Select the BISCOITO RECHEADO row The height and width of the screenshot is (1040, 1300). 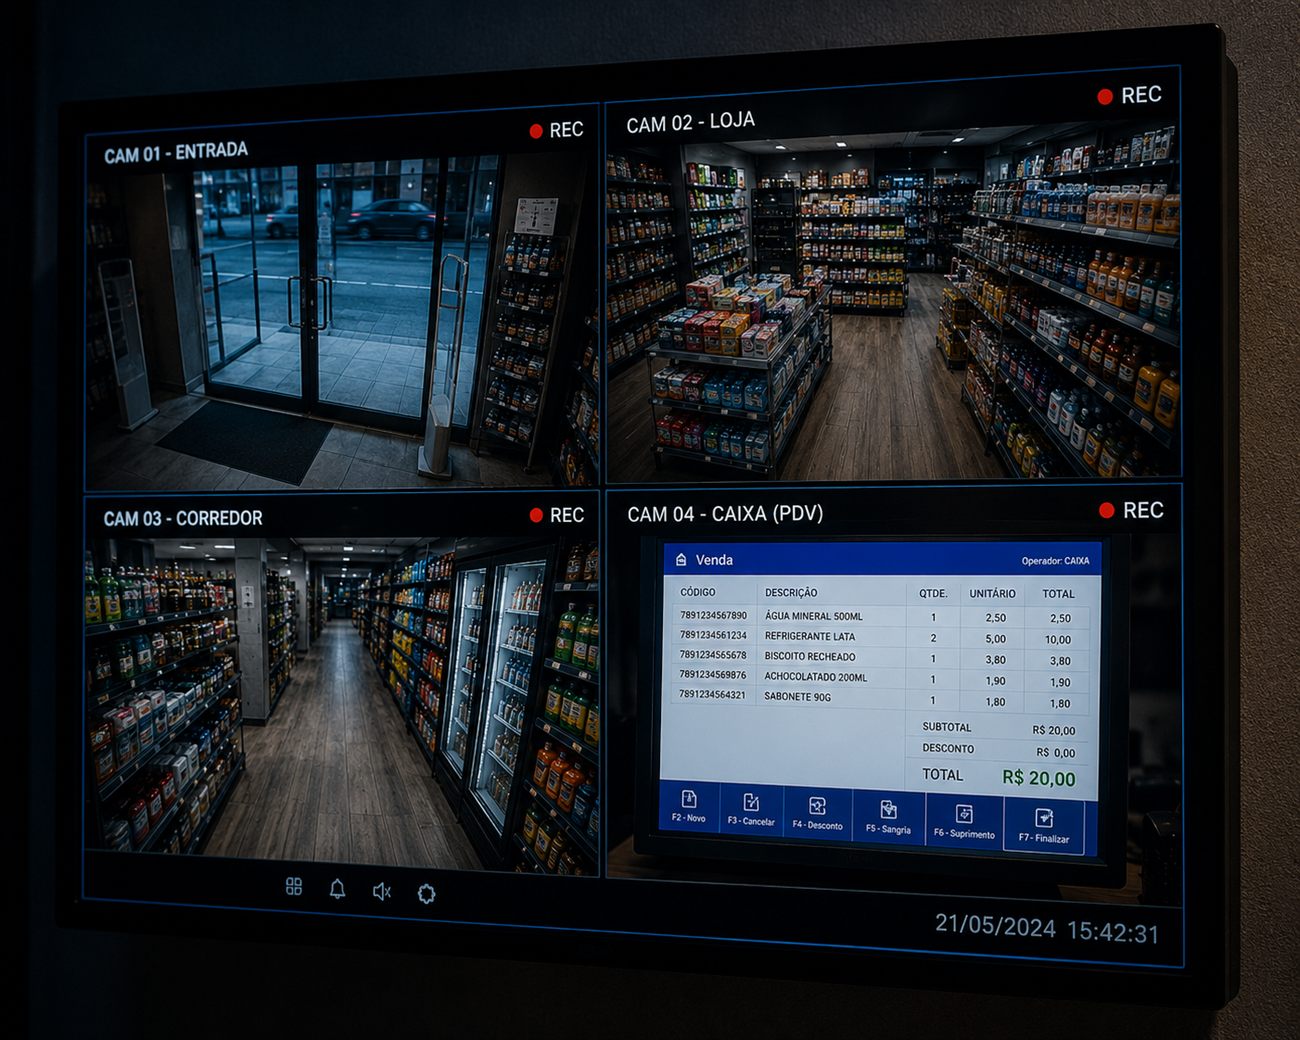[x=879, y=658]
